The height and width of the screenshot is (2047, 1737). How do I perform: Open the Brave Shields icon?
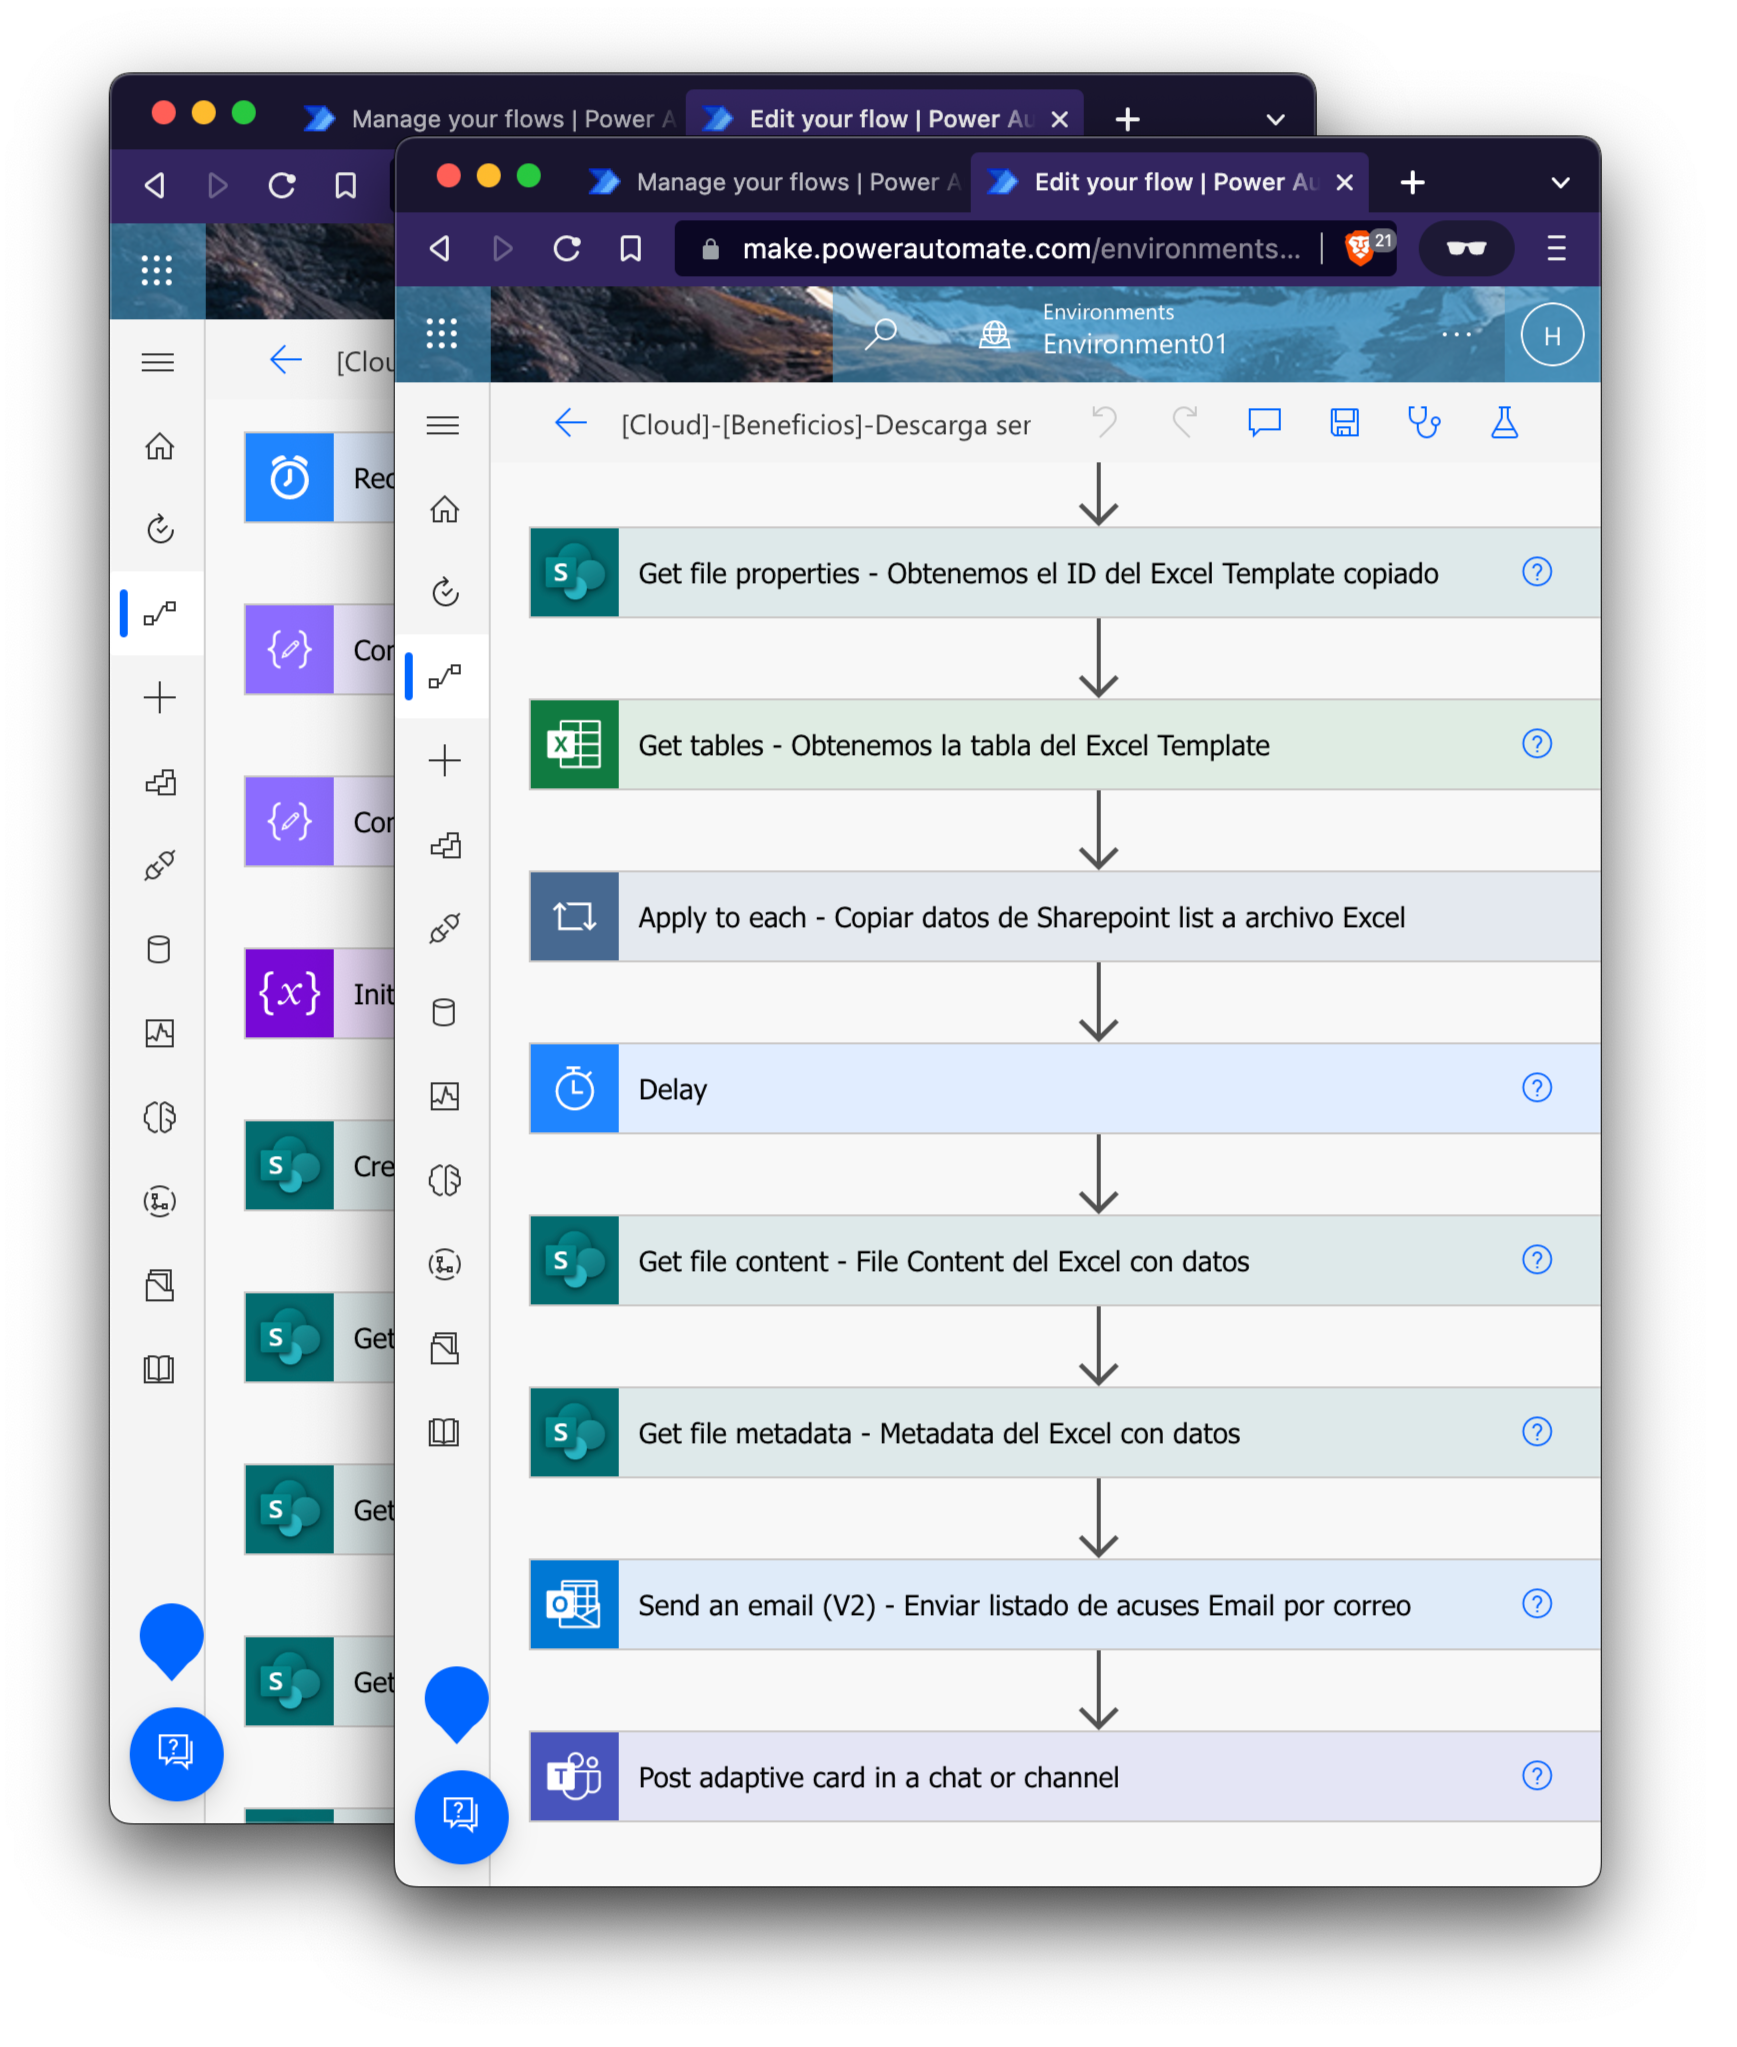click(x=1360, y=248)
